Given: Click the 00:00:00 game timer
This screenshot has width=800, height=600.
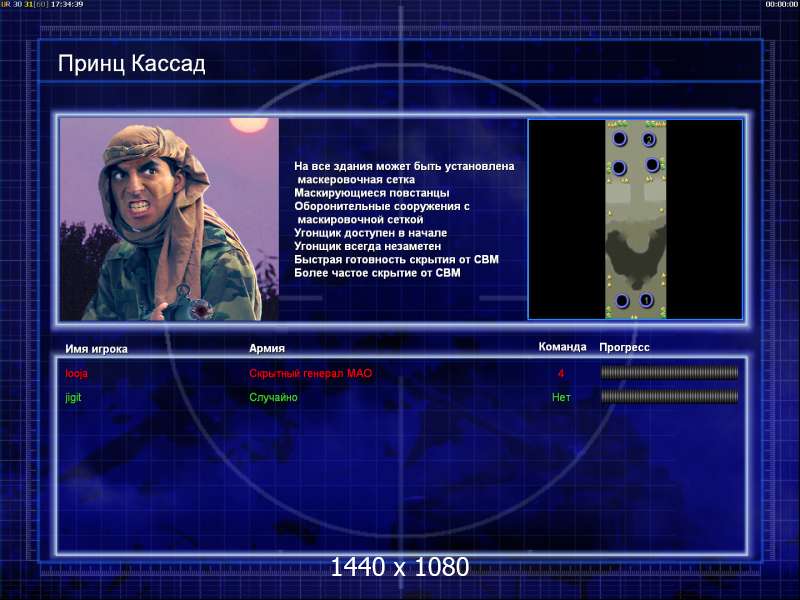Looking at the screenshot, I should coord(782,4).
